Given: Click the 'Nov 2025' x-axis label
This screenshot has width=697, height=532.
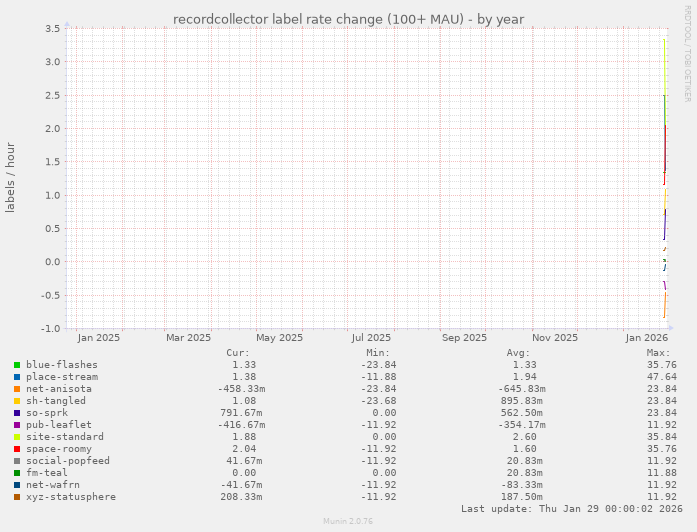Looking at the screenshot, I should tap(555, 338).
